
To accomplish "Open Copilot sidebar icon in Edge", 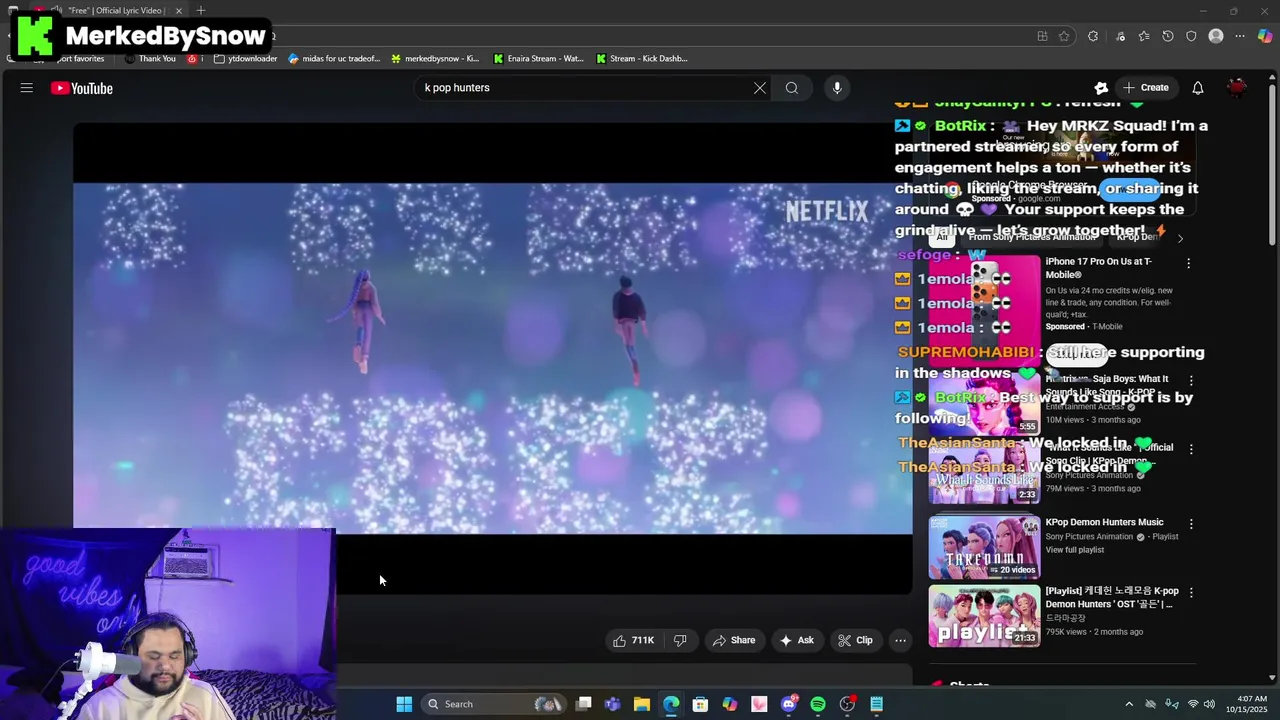I will [x=1265, y=36].
